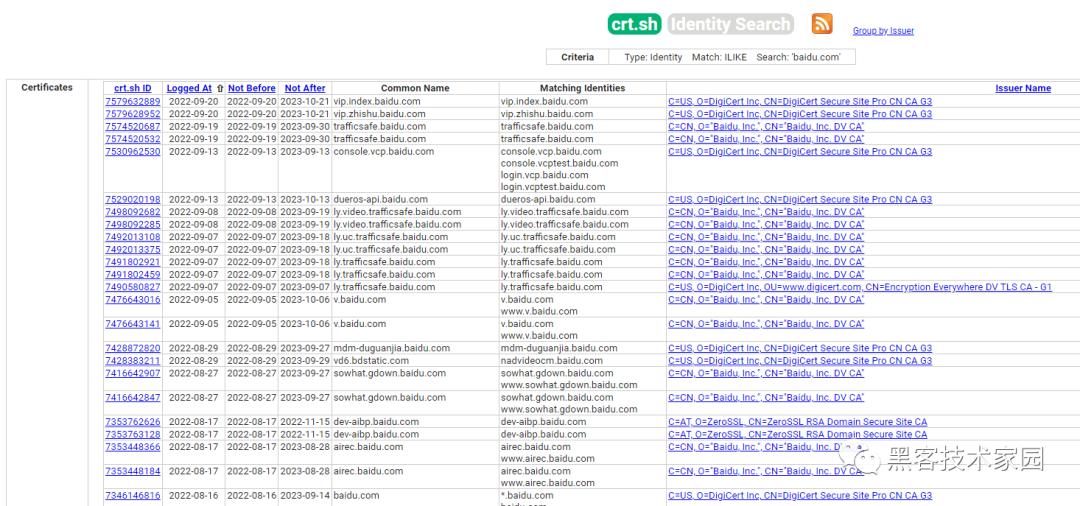Open DigiCert issuer link for mdm-duguanjia.baidu.com
1080x506 pixels.
coord(800,348)
